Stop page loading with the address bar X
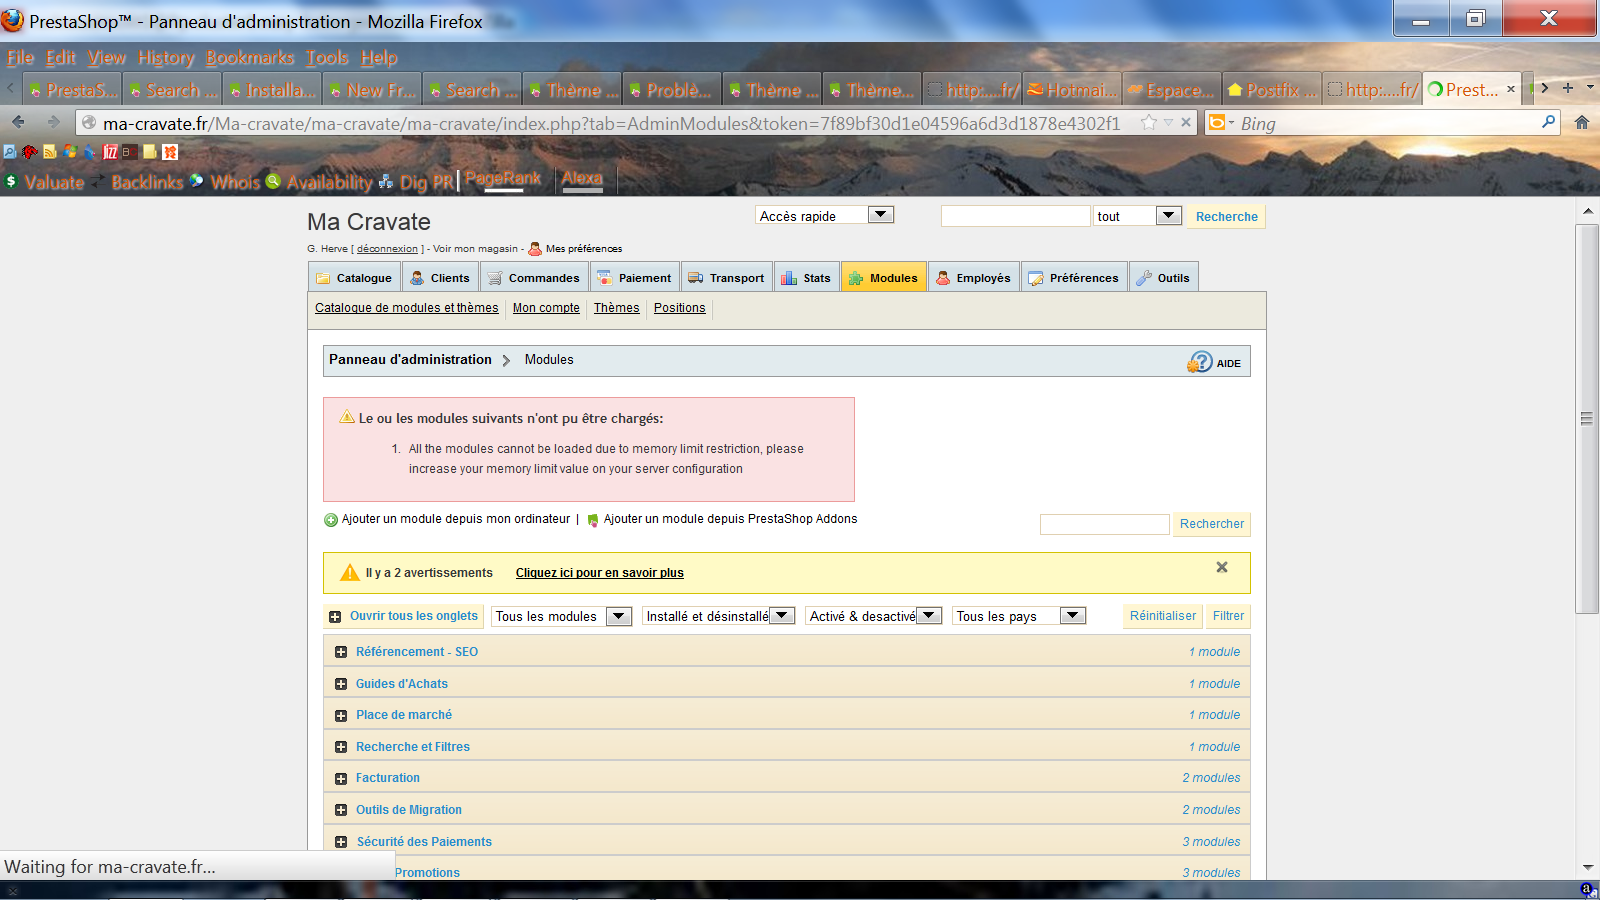Screen dimensions: 1600x900 (1186, 122)
